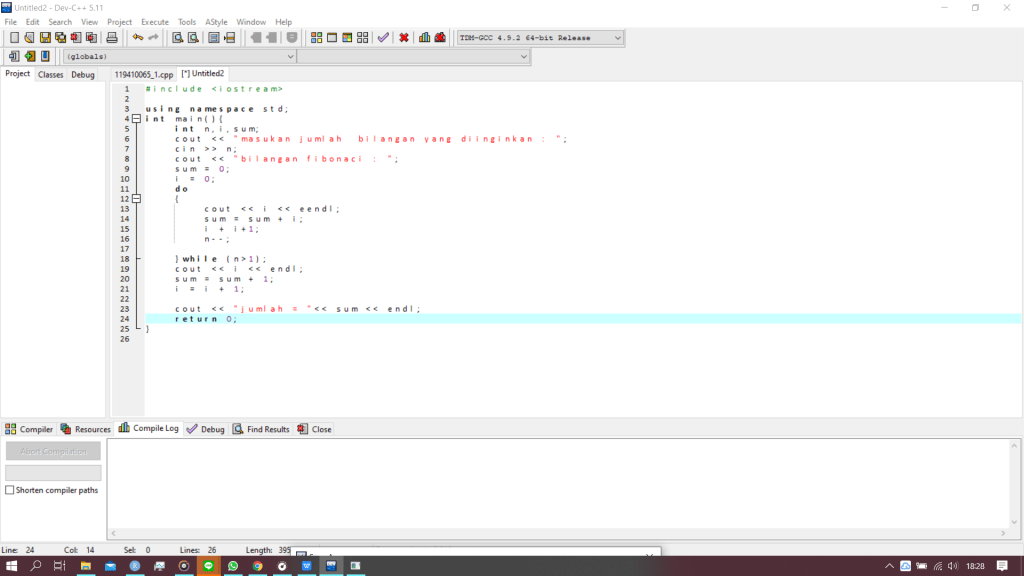This screenshot has width=1024, height=576.
Task: Click the Find magnifier toolbar icon
Action: tap(177, 38)
